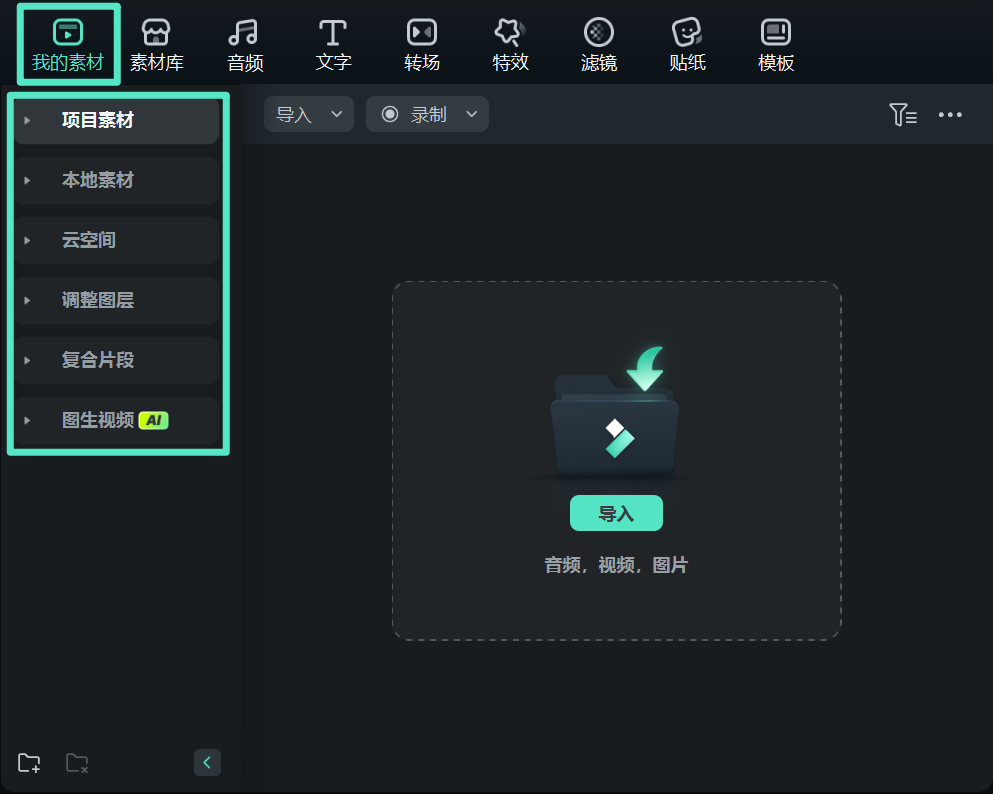Select the 音频 audio icon
Viewport: 993px width, 794px height.
245,45
